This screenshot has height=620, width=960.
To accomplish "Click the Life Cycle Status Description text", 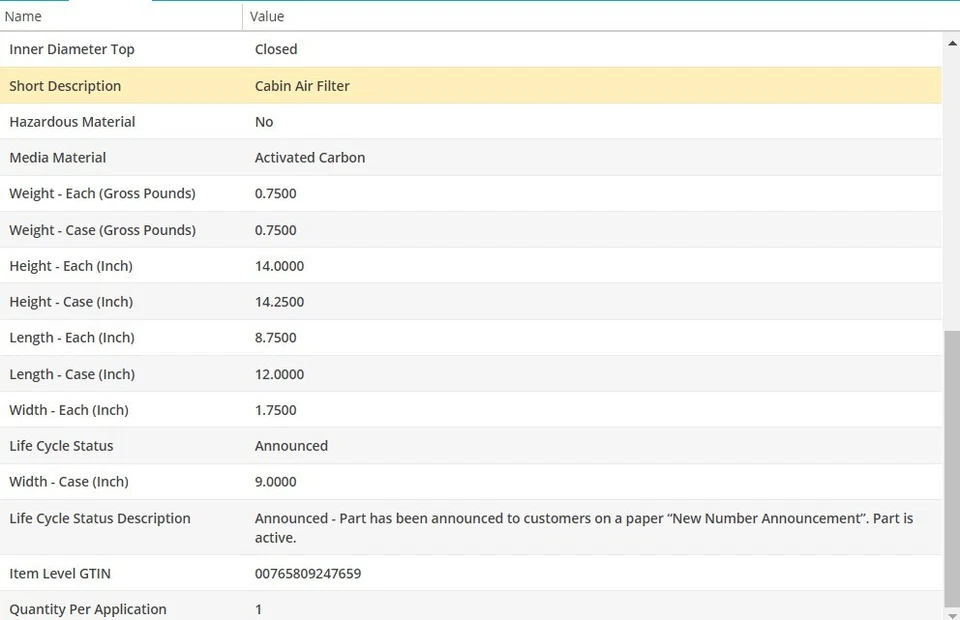I will (584, 527).
